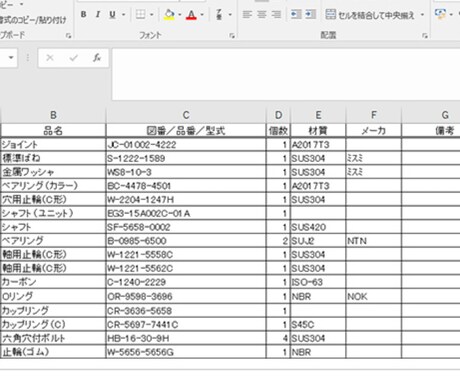Select cell 穴用止輪(C形)

pos(53,200)
